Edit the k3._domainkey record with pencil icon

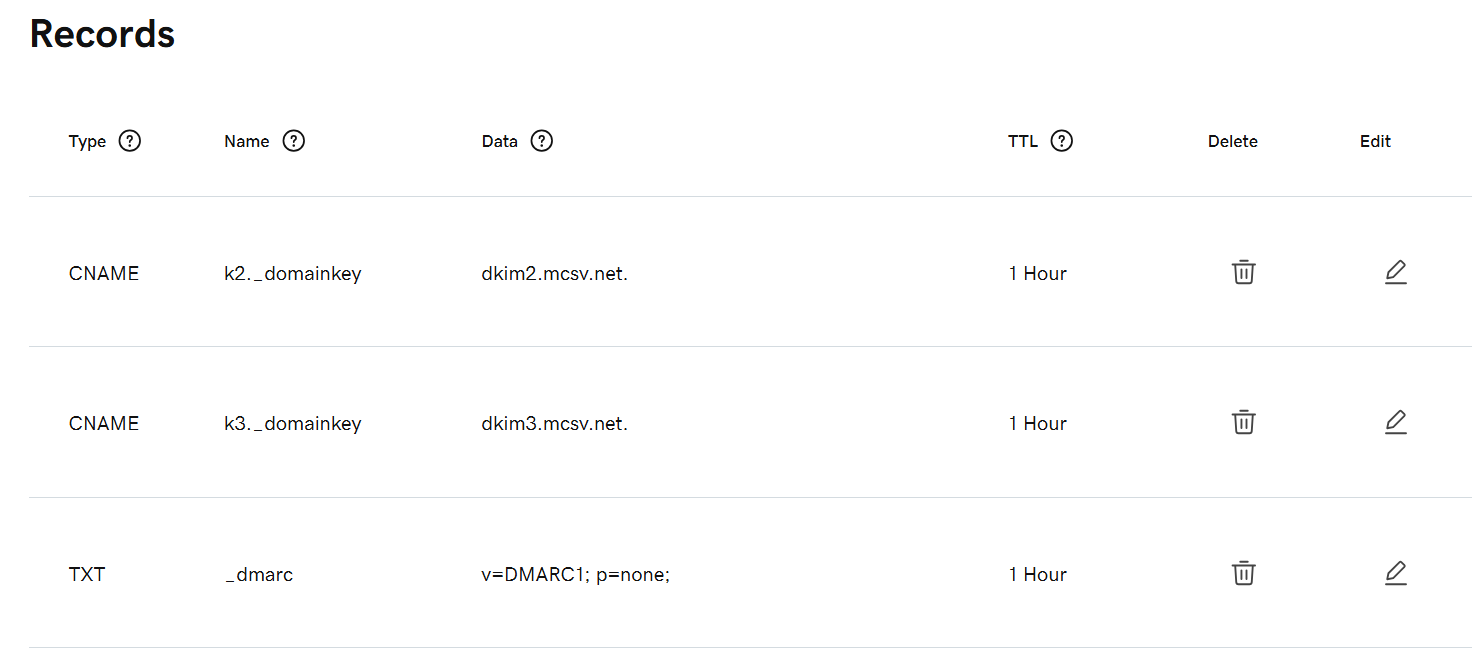click(1396, 422)
